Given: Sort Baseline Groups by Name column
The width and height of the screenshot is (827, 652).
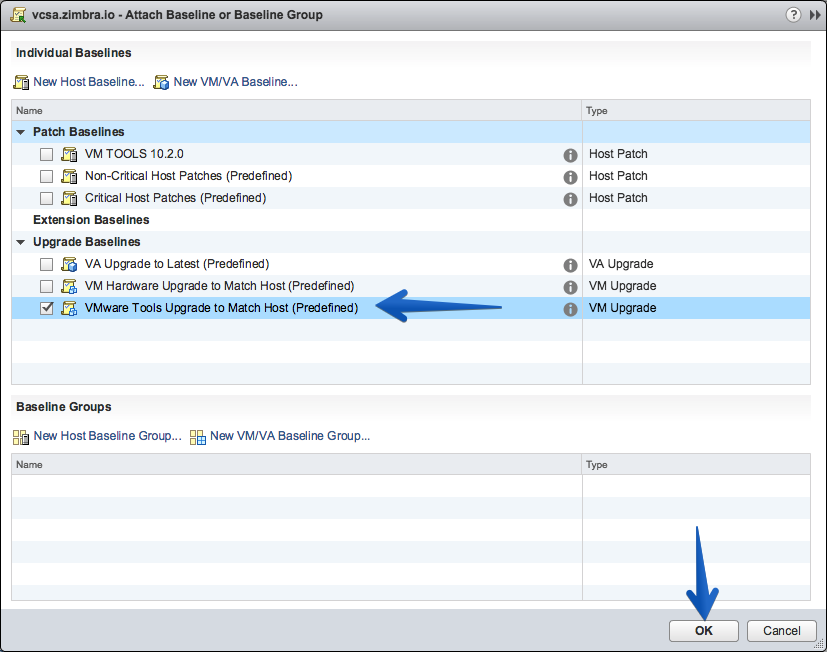Looking at the screenshot, I should pos(297,464).
